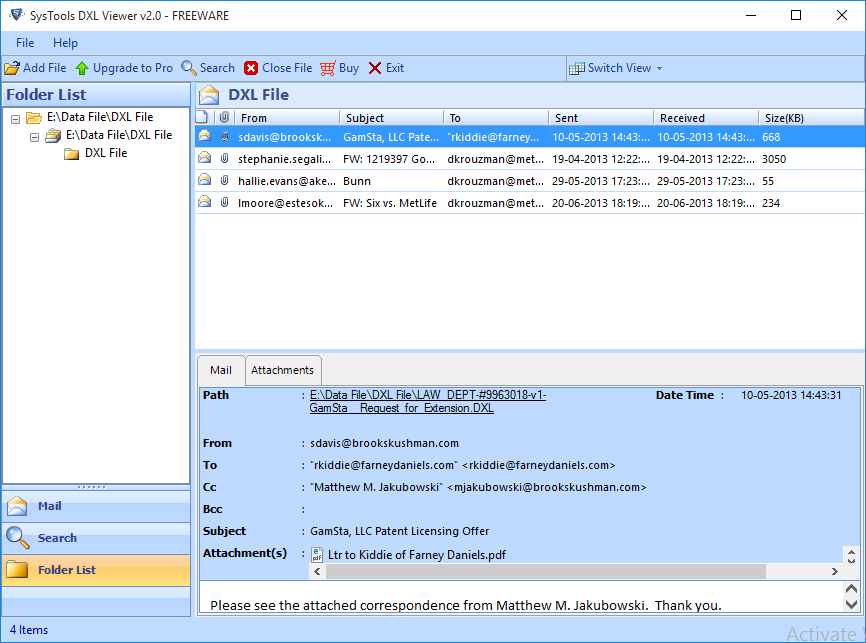
Task: Click left arrow of attachment horizontal scrollbar
Action: pos(317,572)
